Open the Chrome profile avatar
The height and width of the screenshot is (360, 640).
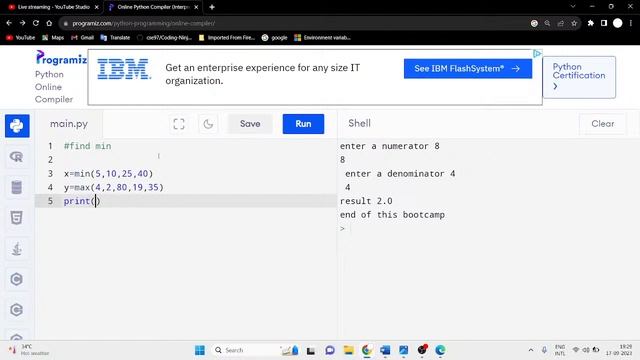tap(618, 23)
